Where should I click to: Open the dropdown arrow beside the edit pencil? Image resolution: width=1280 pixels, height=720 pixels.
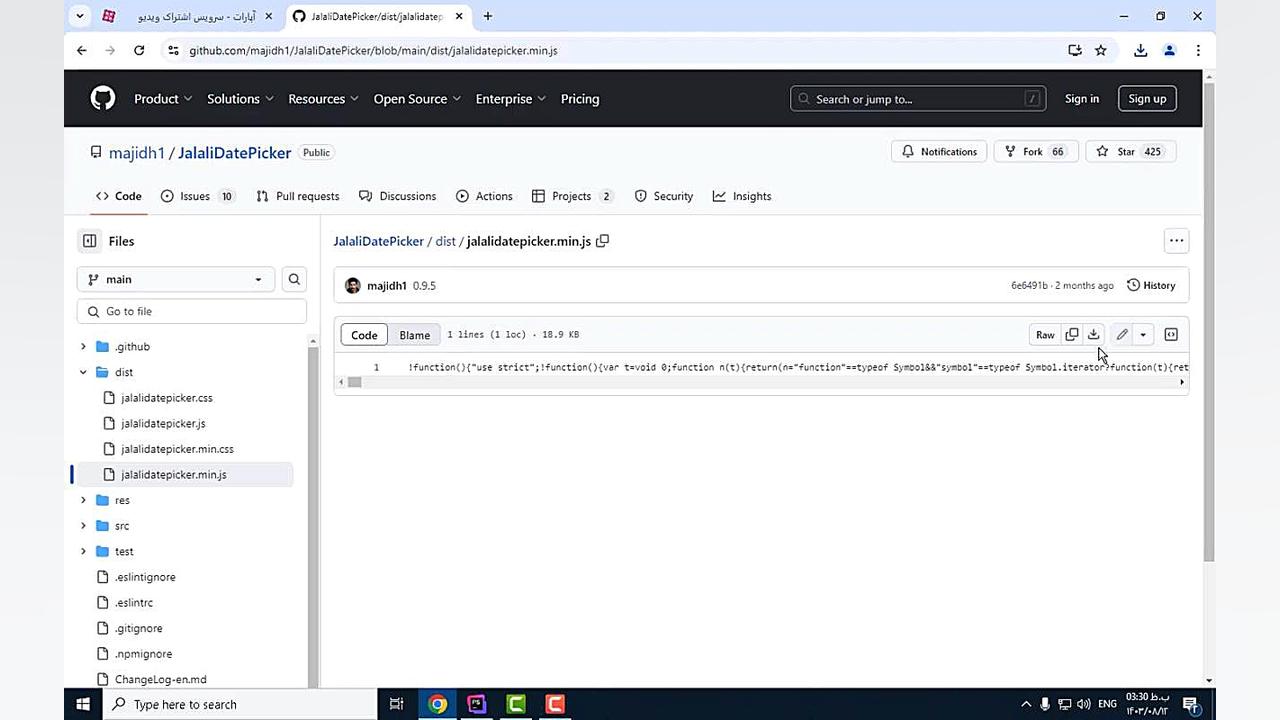pos(1143,335)
